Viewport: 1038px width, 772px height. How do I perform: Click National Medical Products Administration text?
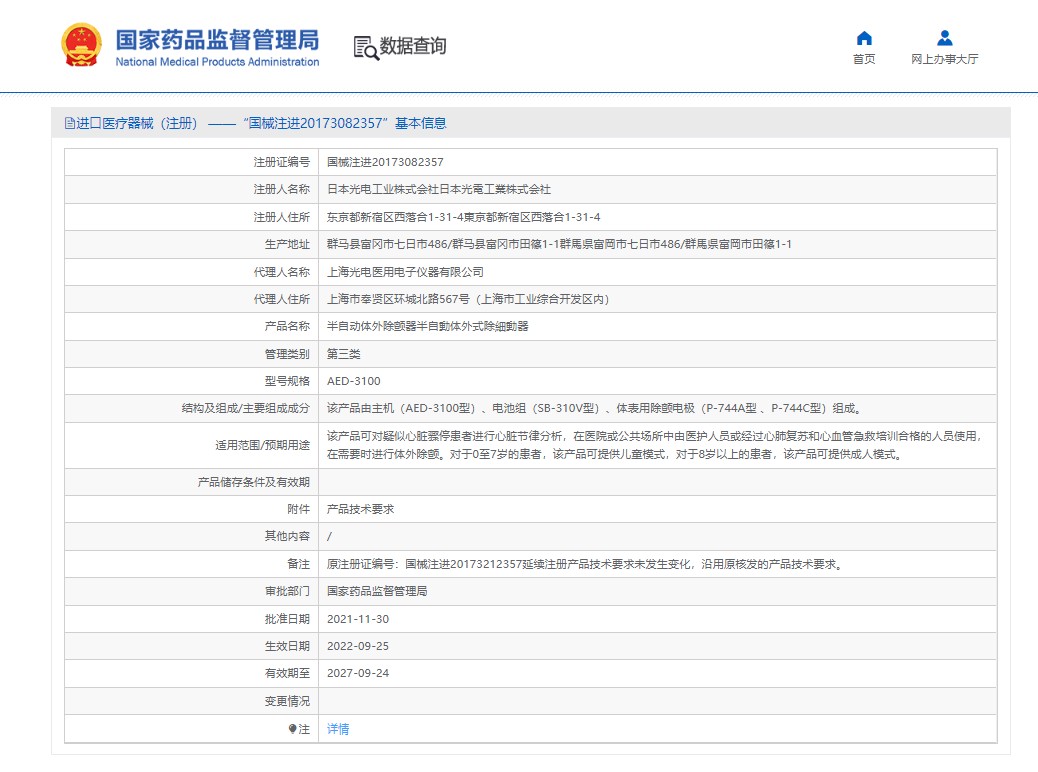point(217,62)
